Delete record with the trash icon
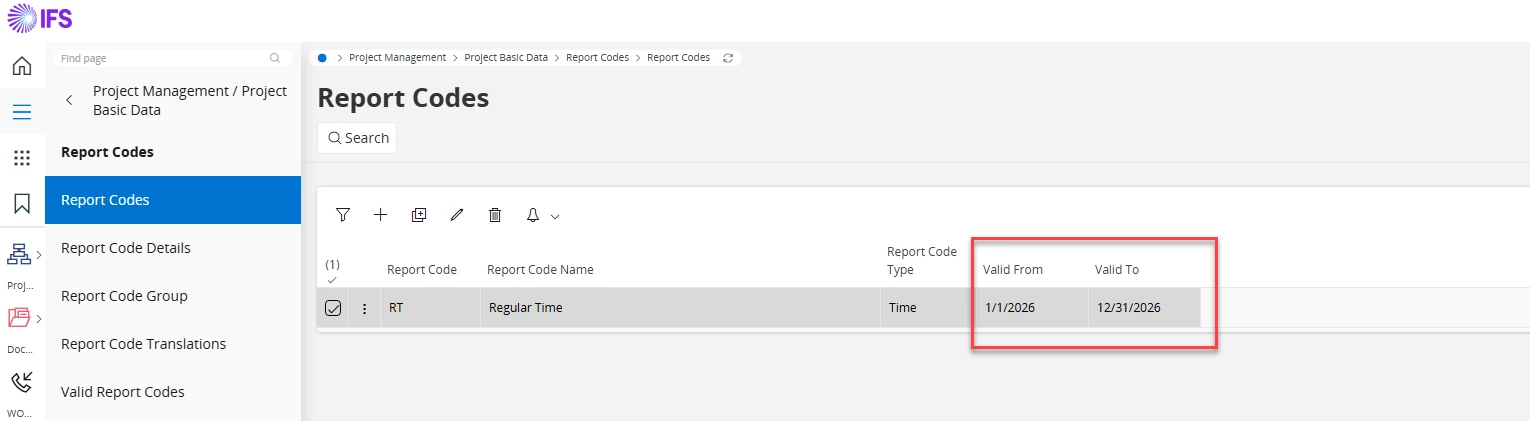 [495, 215]
